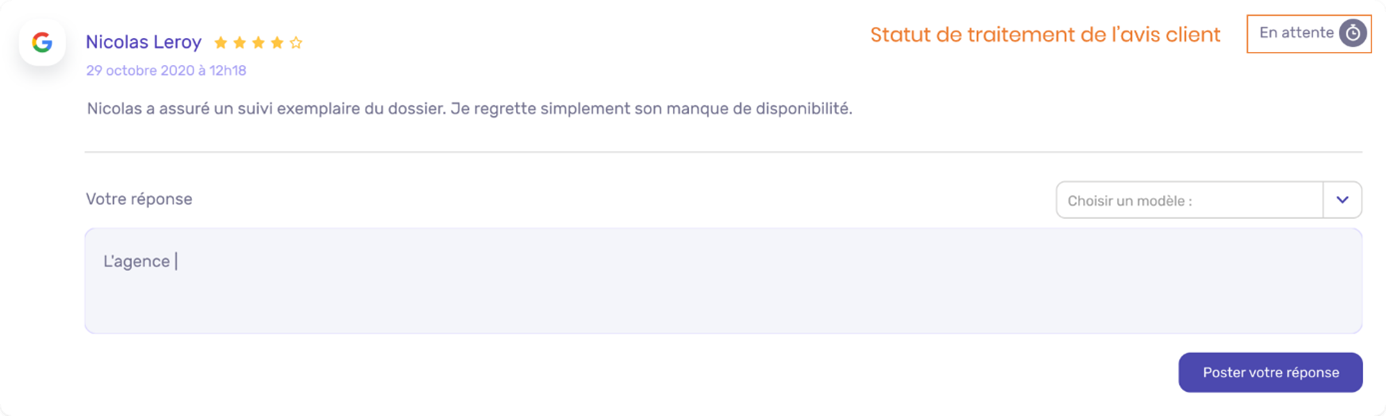
Task: Click the second gold rating star
Action: pyautogui.click(x=240, y=43)
